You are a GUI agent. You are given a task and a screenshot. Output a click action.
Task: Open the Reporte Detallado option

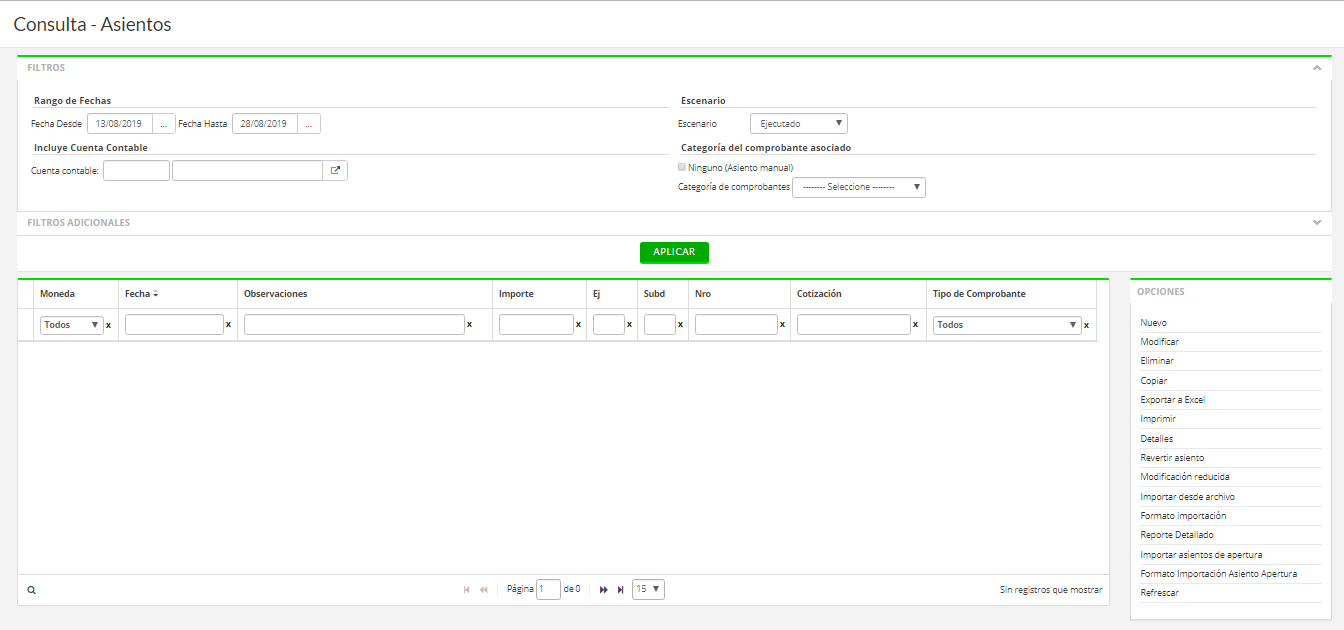point(1179,535)
